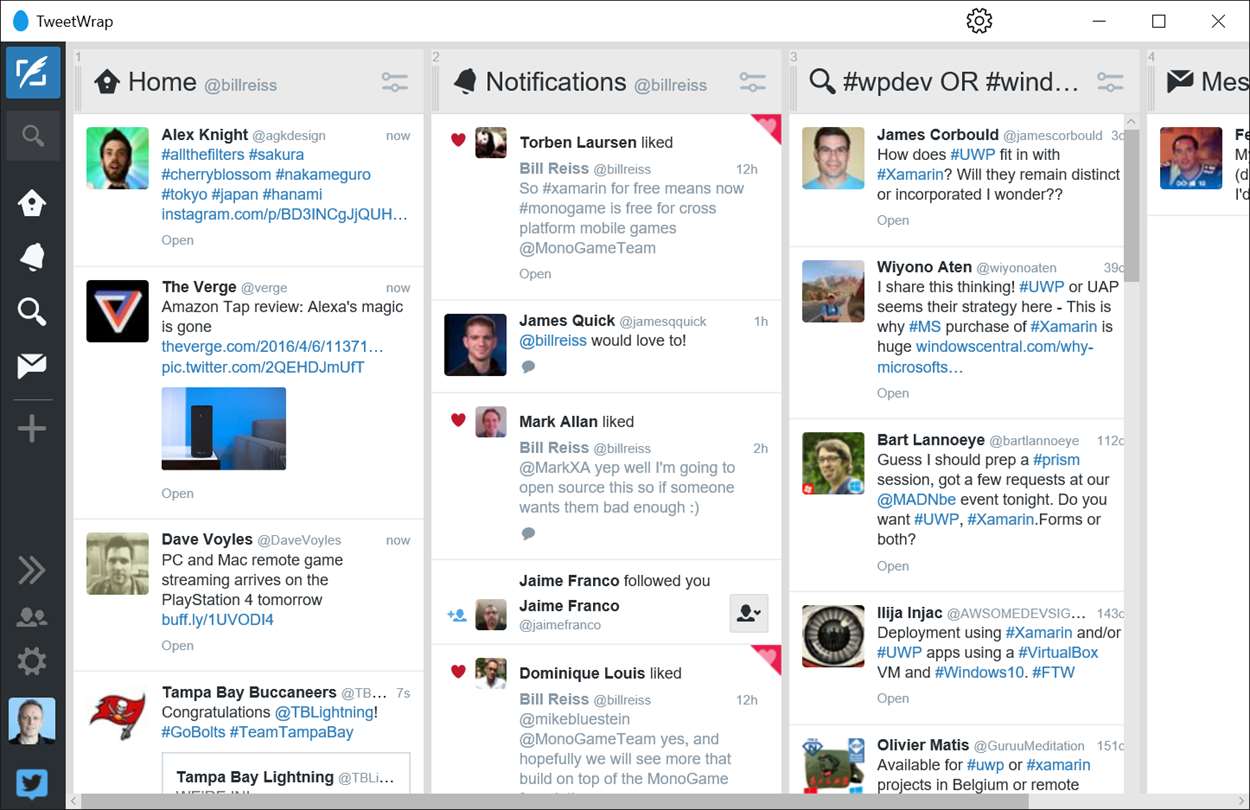Click reply bubble under Mark Allan's liked tweet
The height and width of the screenshot is (810, 1250).
point(528,534)
